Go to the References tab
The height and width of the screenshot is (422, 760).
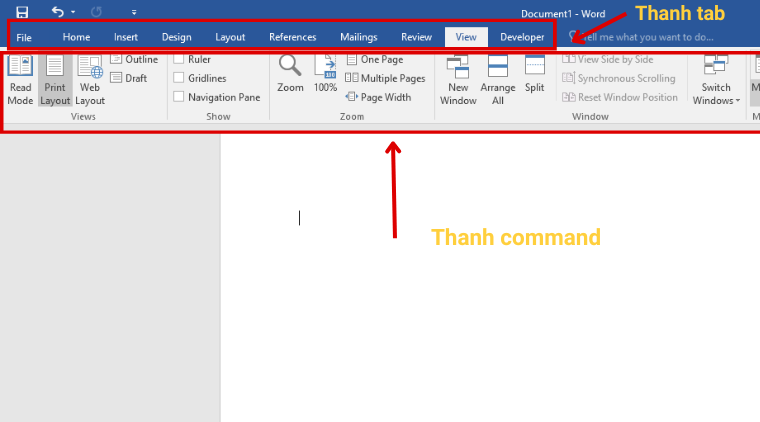[x=292, y=37]
